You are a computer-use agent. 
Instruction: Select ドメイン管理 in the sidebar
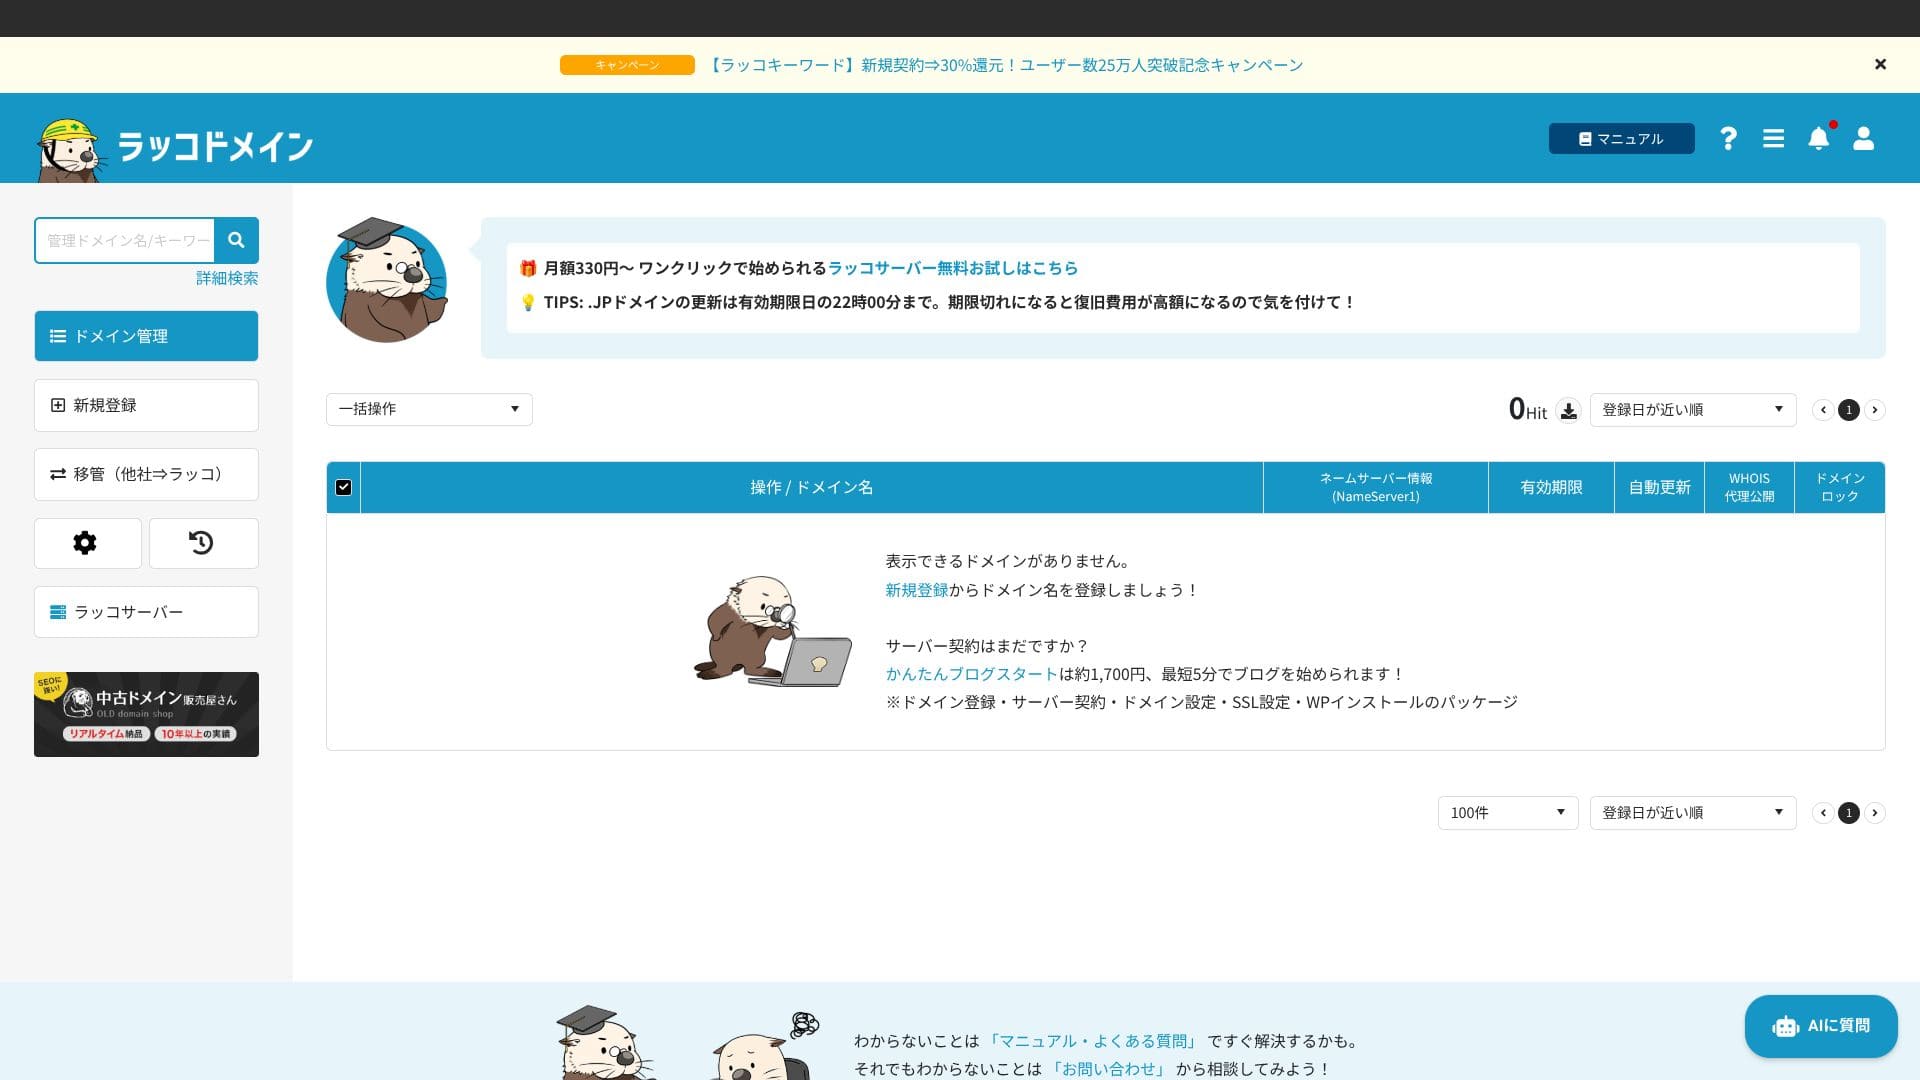(x=146, y=336)
